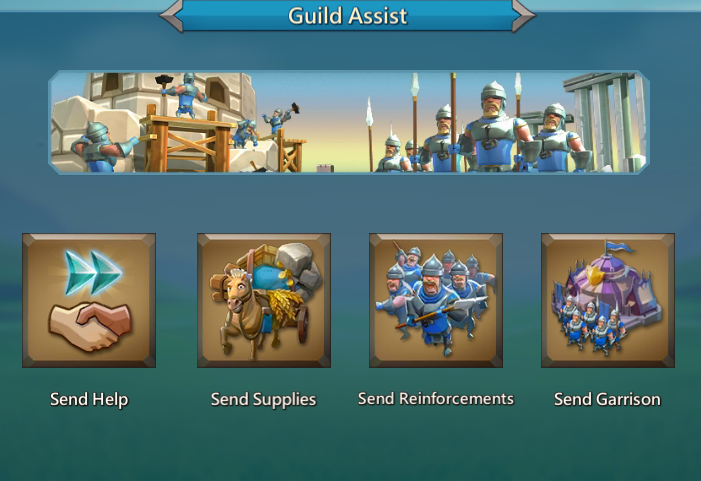The height and width of the screenshot is (481, 701).
Task: Click the Send Reinforcements text label
Action: click(x=436, y=398)
